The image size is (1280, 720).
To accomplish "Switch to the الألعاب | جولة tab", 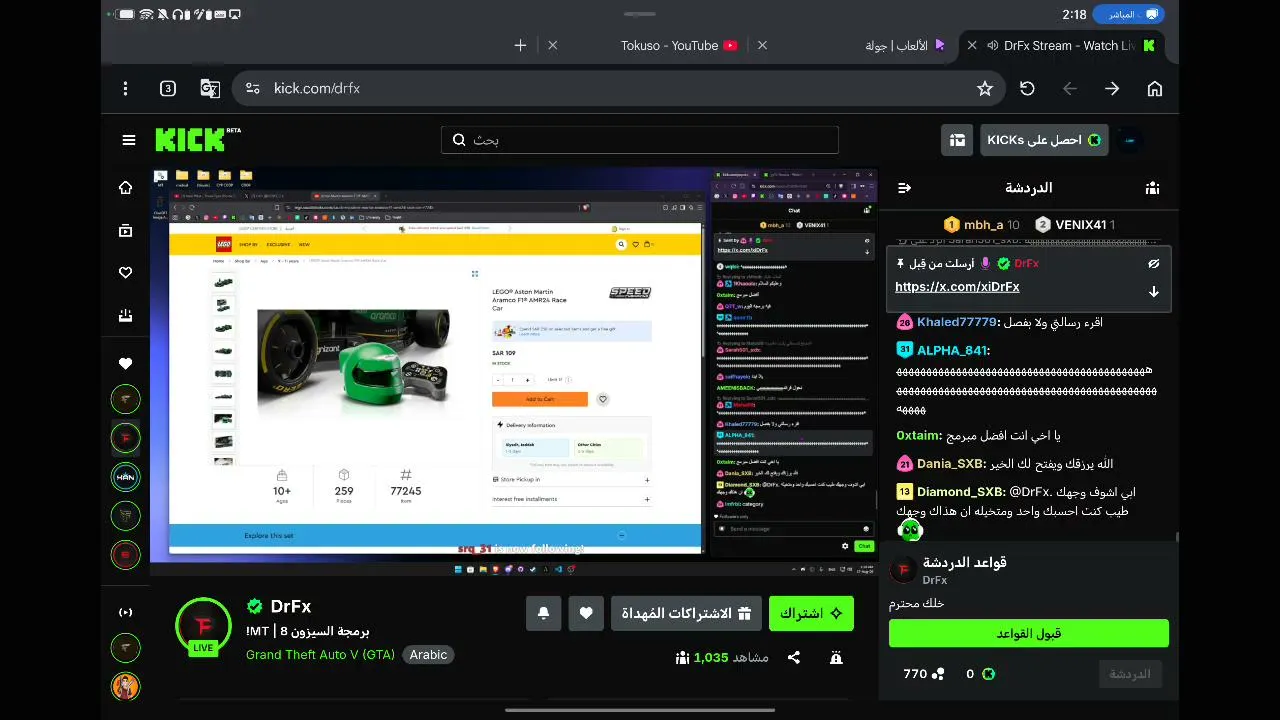I will (x=905, y=46).
